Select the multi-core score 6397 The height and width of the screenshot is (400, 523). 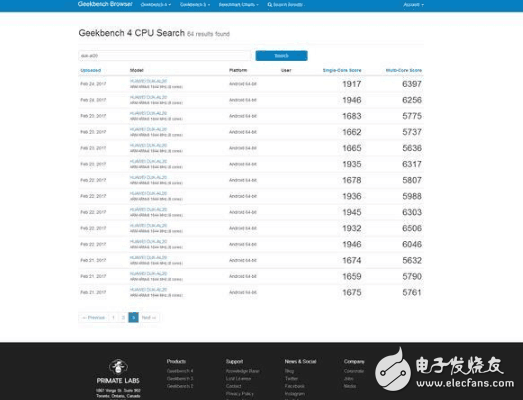[412, 84]
